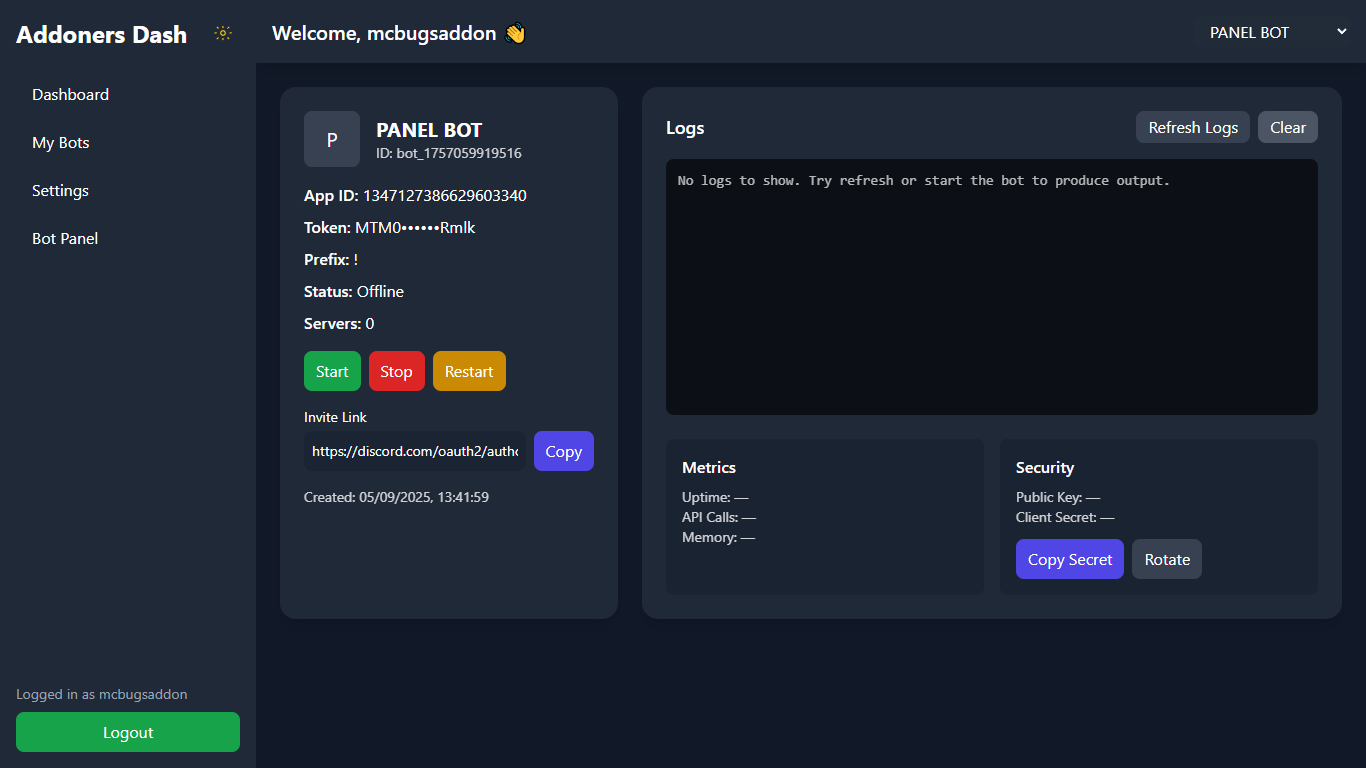Refresh the bot logs

(x=1192, y=127)
